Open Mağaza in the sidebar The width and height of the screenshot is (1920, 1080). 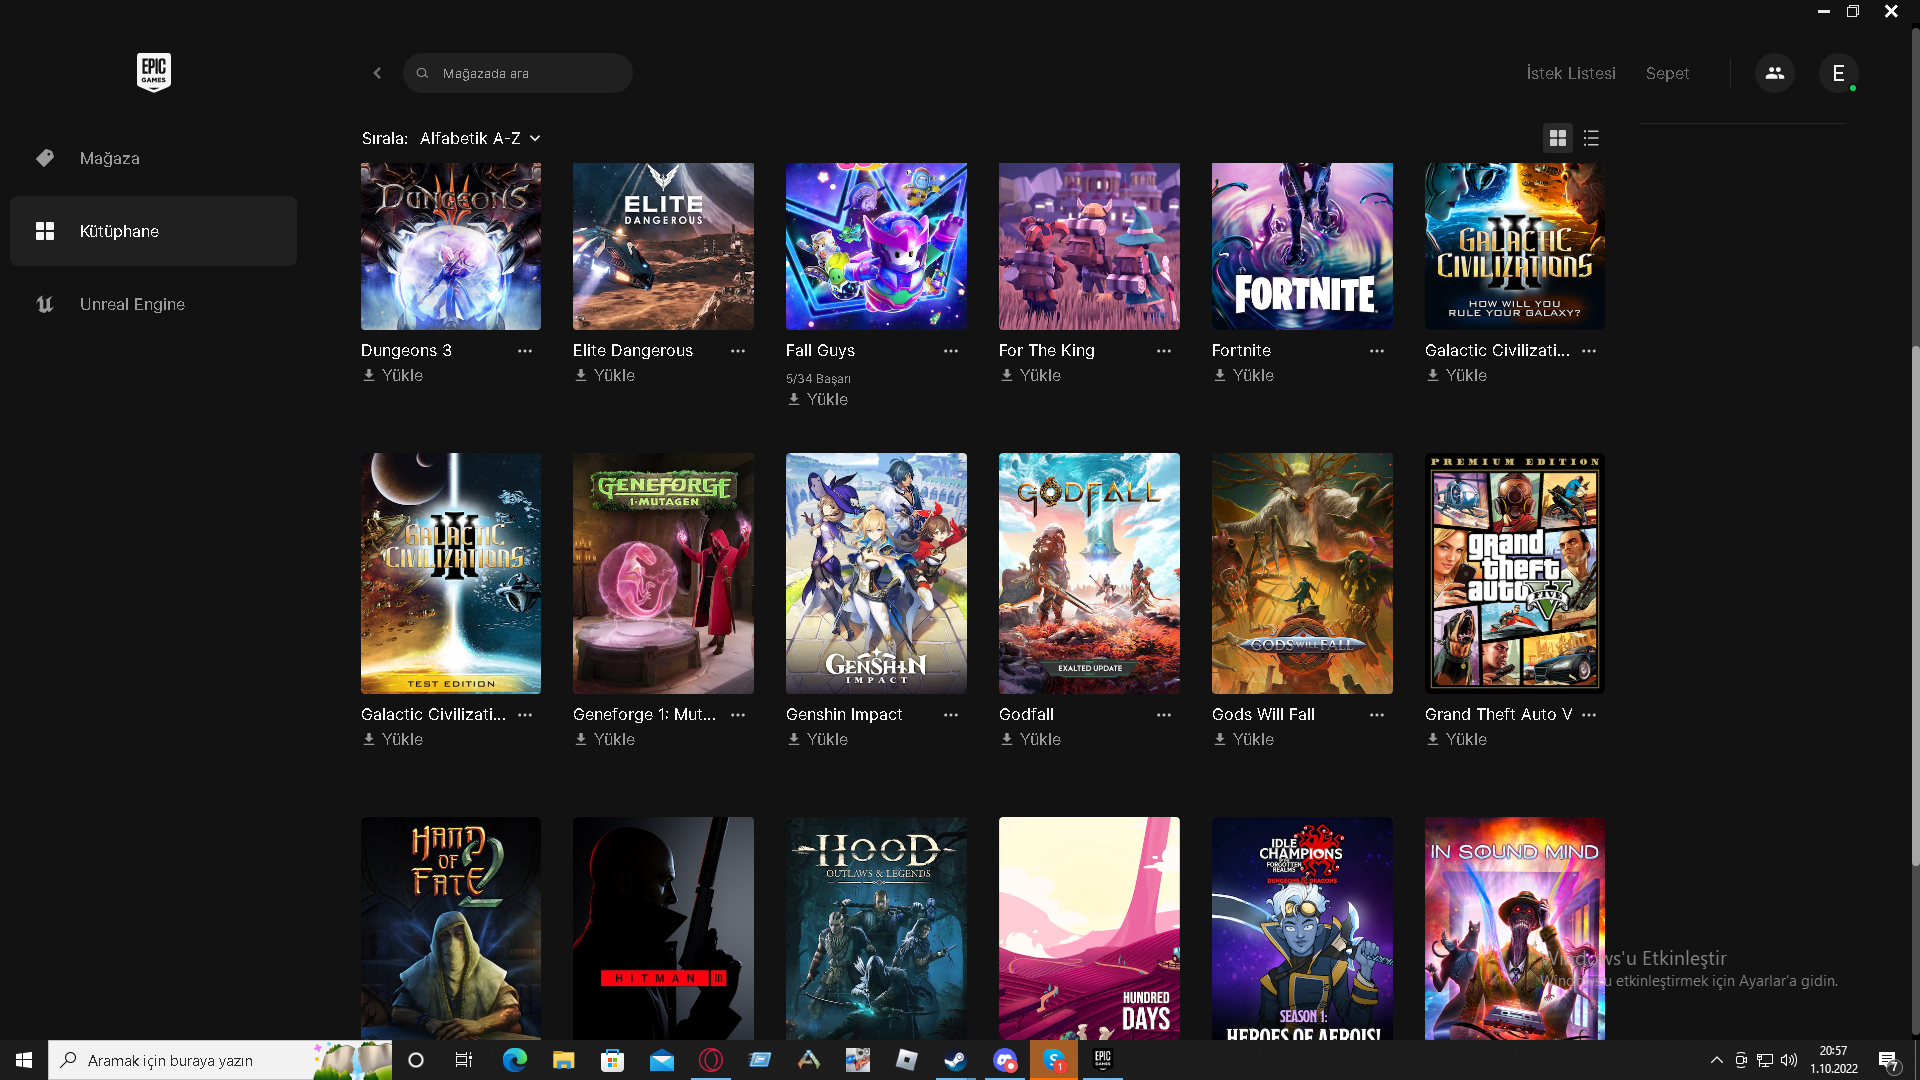click(x=153, y=158)
